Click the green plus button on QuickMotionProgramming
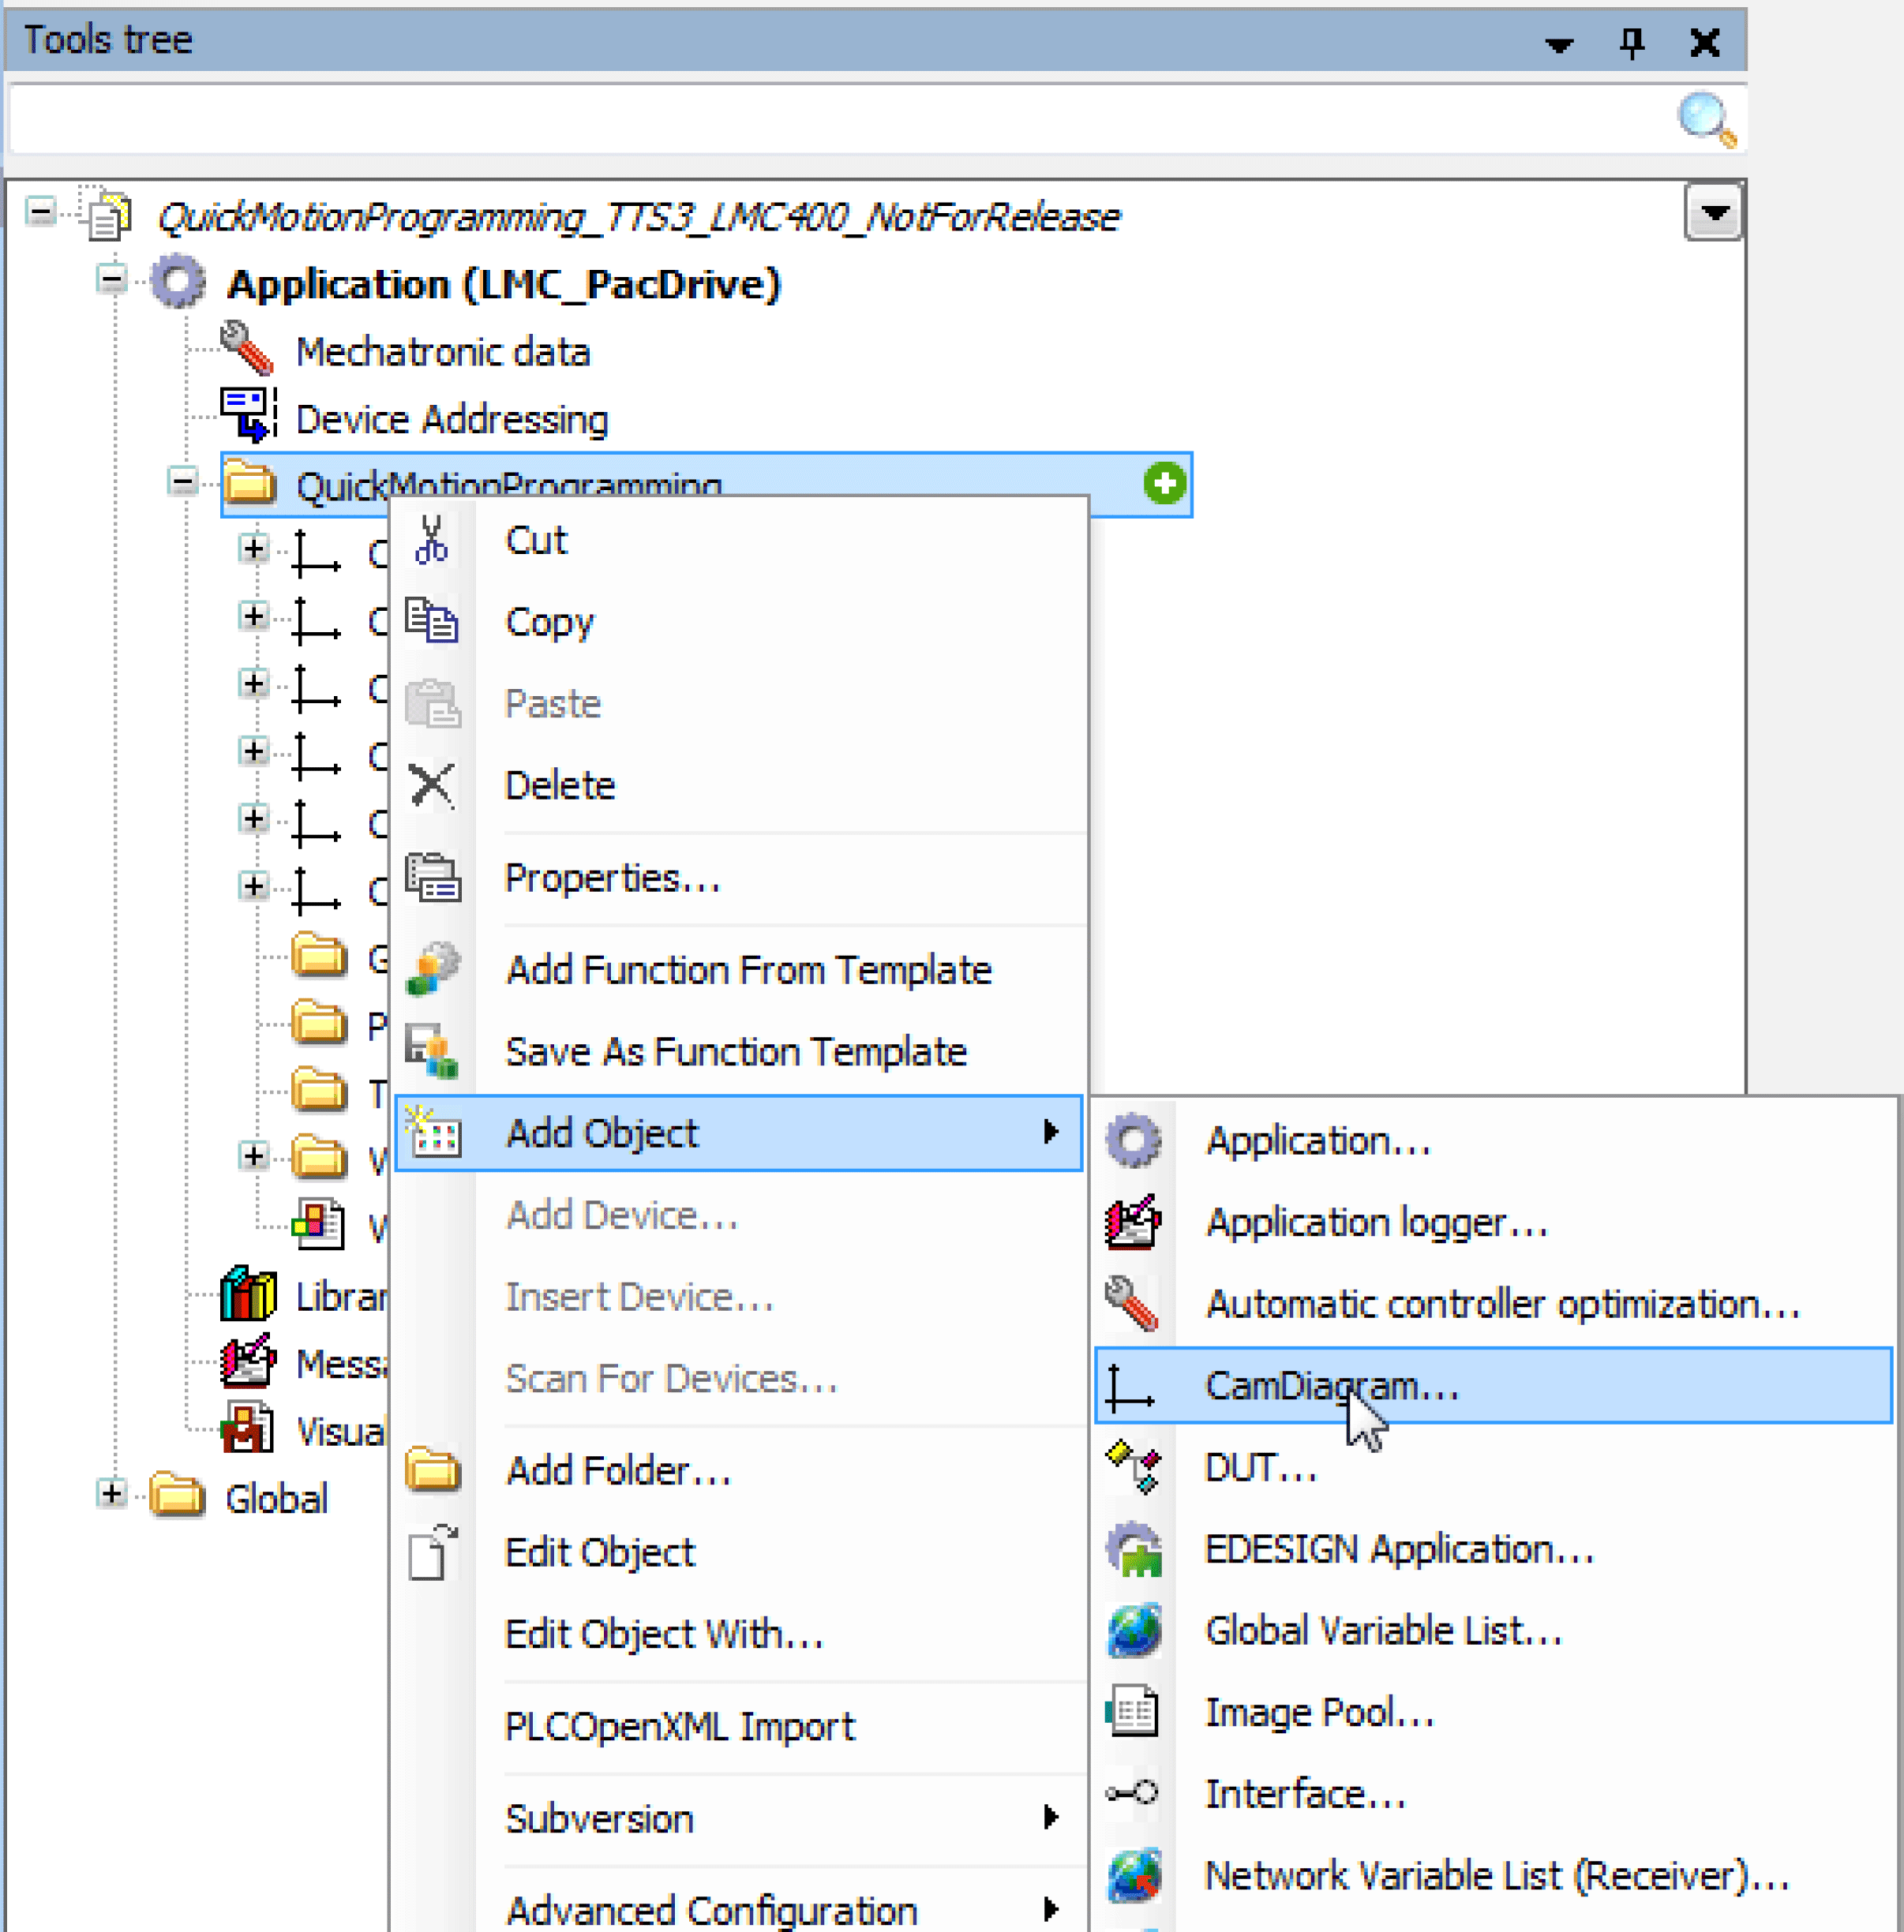The image size is (1904, 1932). click(x=1164, y=484)
